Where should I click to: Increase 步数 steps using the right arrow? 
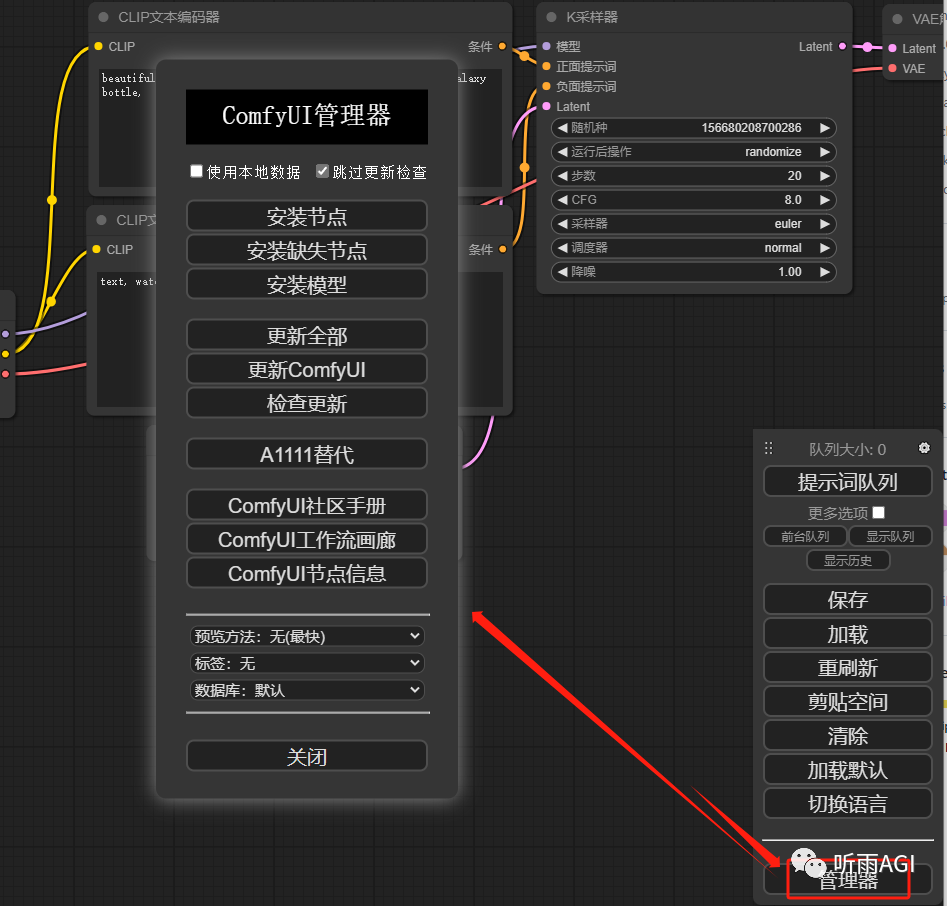pyautogui.click(x=825, y=176)
